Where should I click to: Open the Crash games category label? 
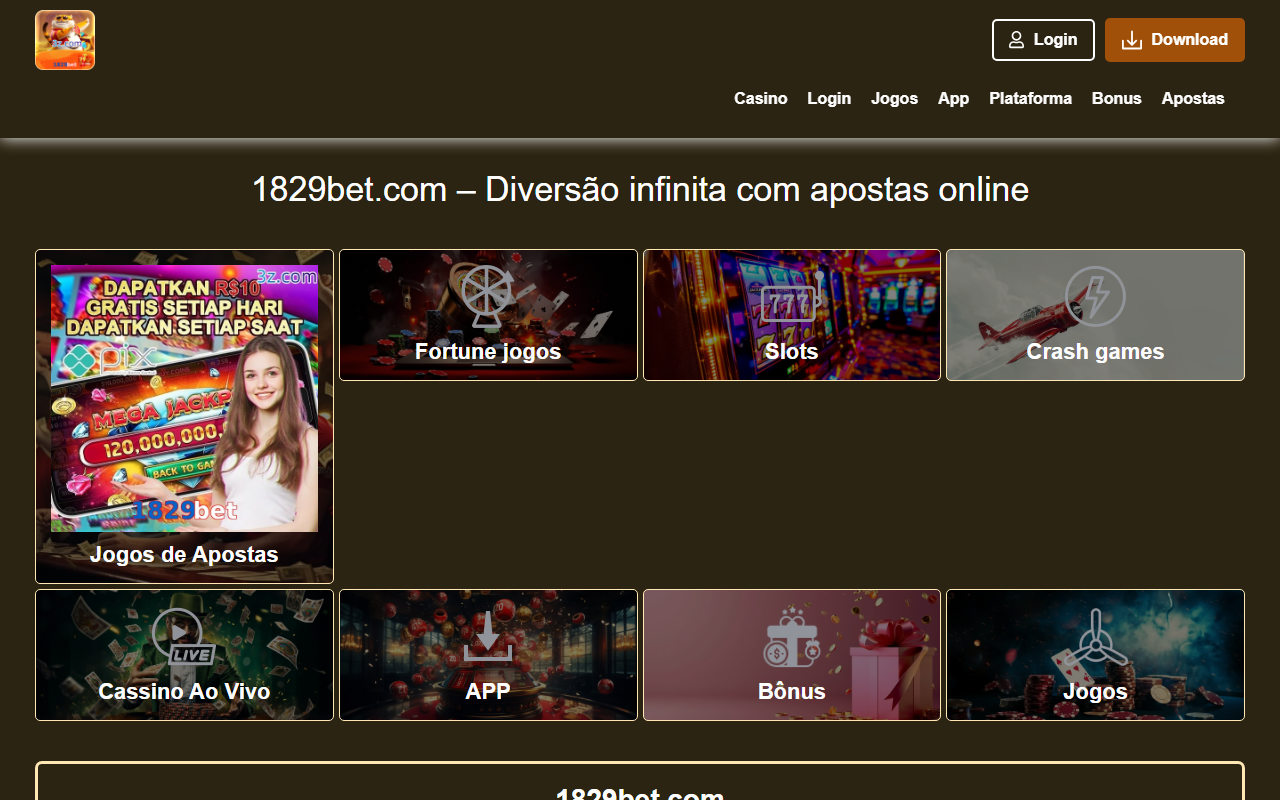click(1095, 352)
